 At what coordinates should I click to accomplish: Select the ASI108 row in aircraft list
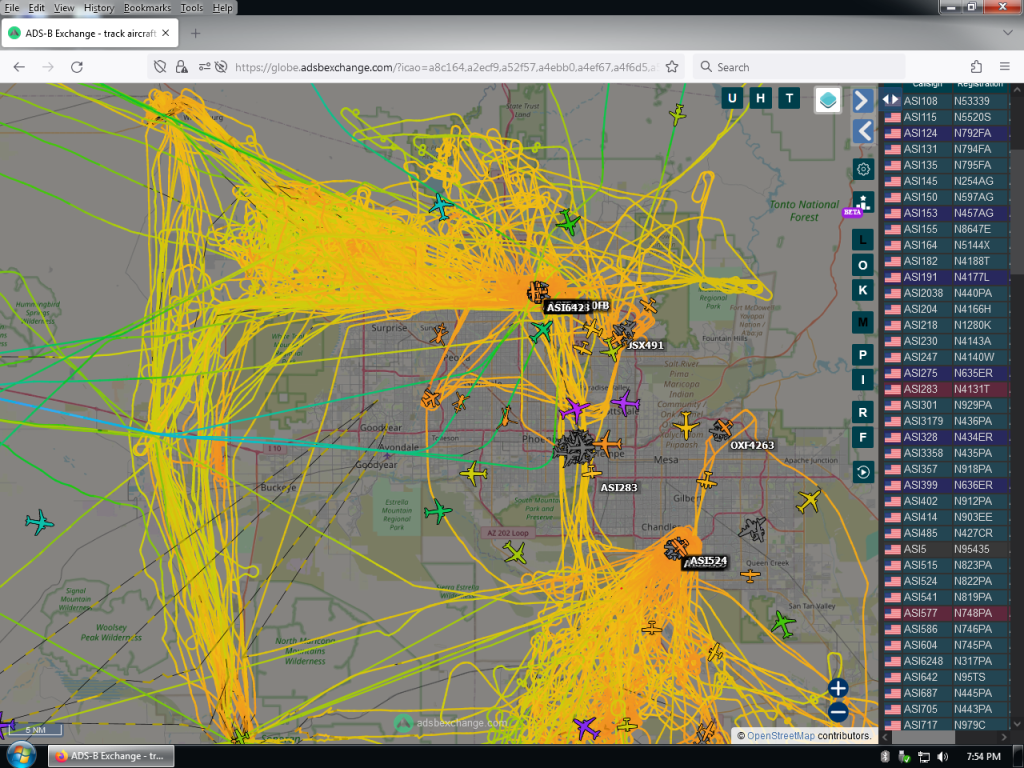click(946, 101)
